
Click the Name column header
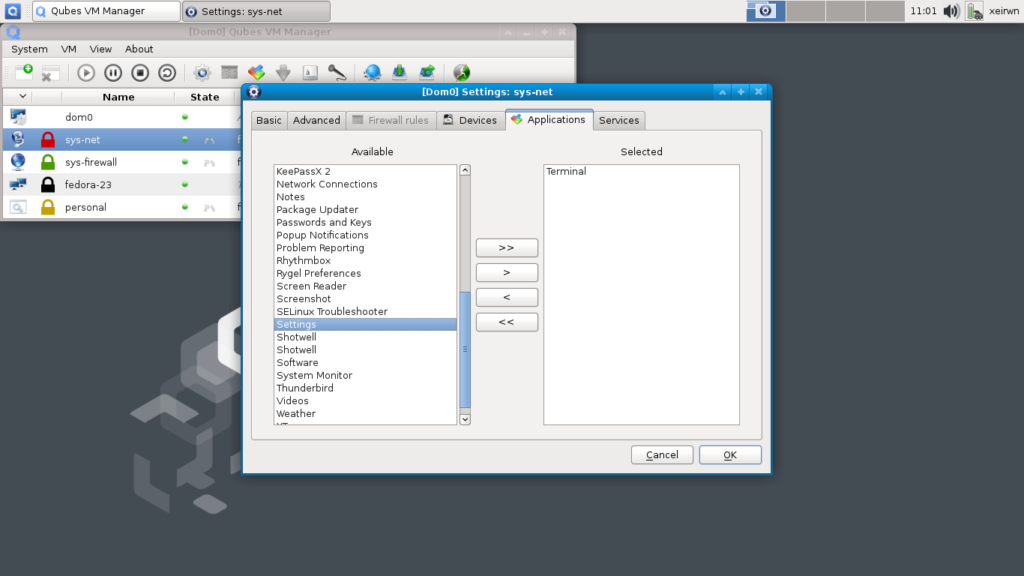pyautogui.click(x=118, y=97)
